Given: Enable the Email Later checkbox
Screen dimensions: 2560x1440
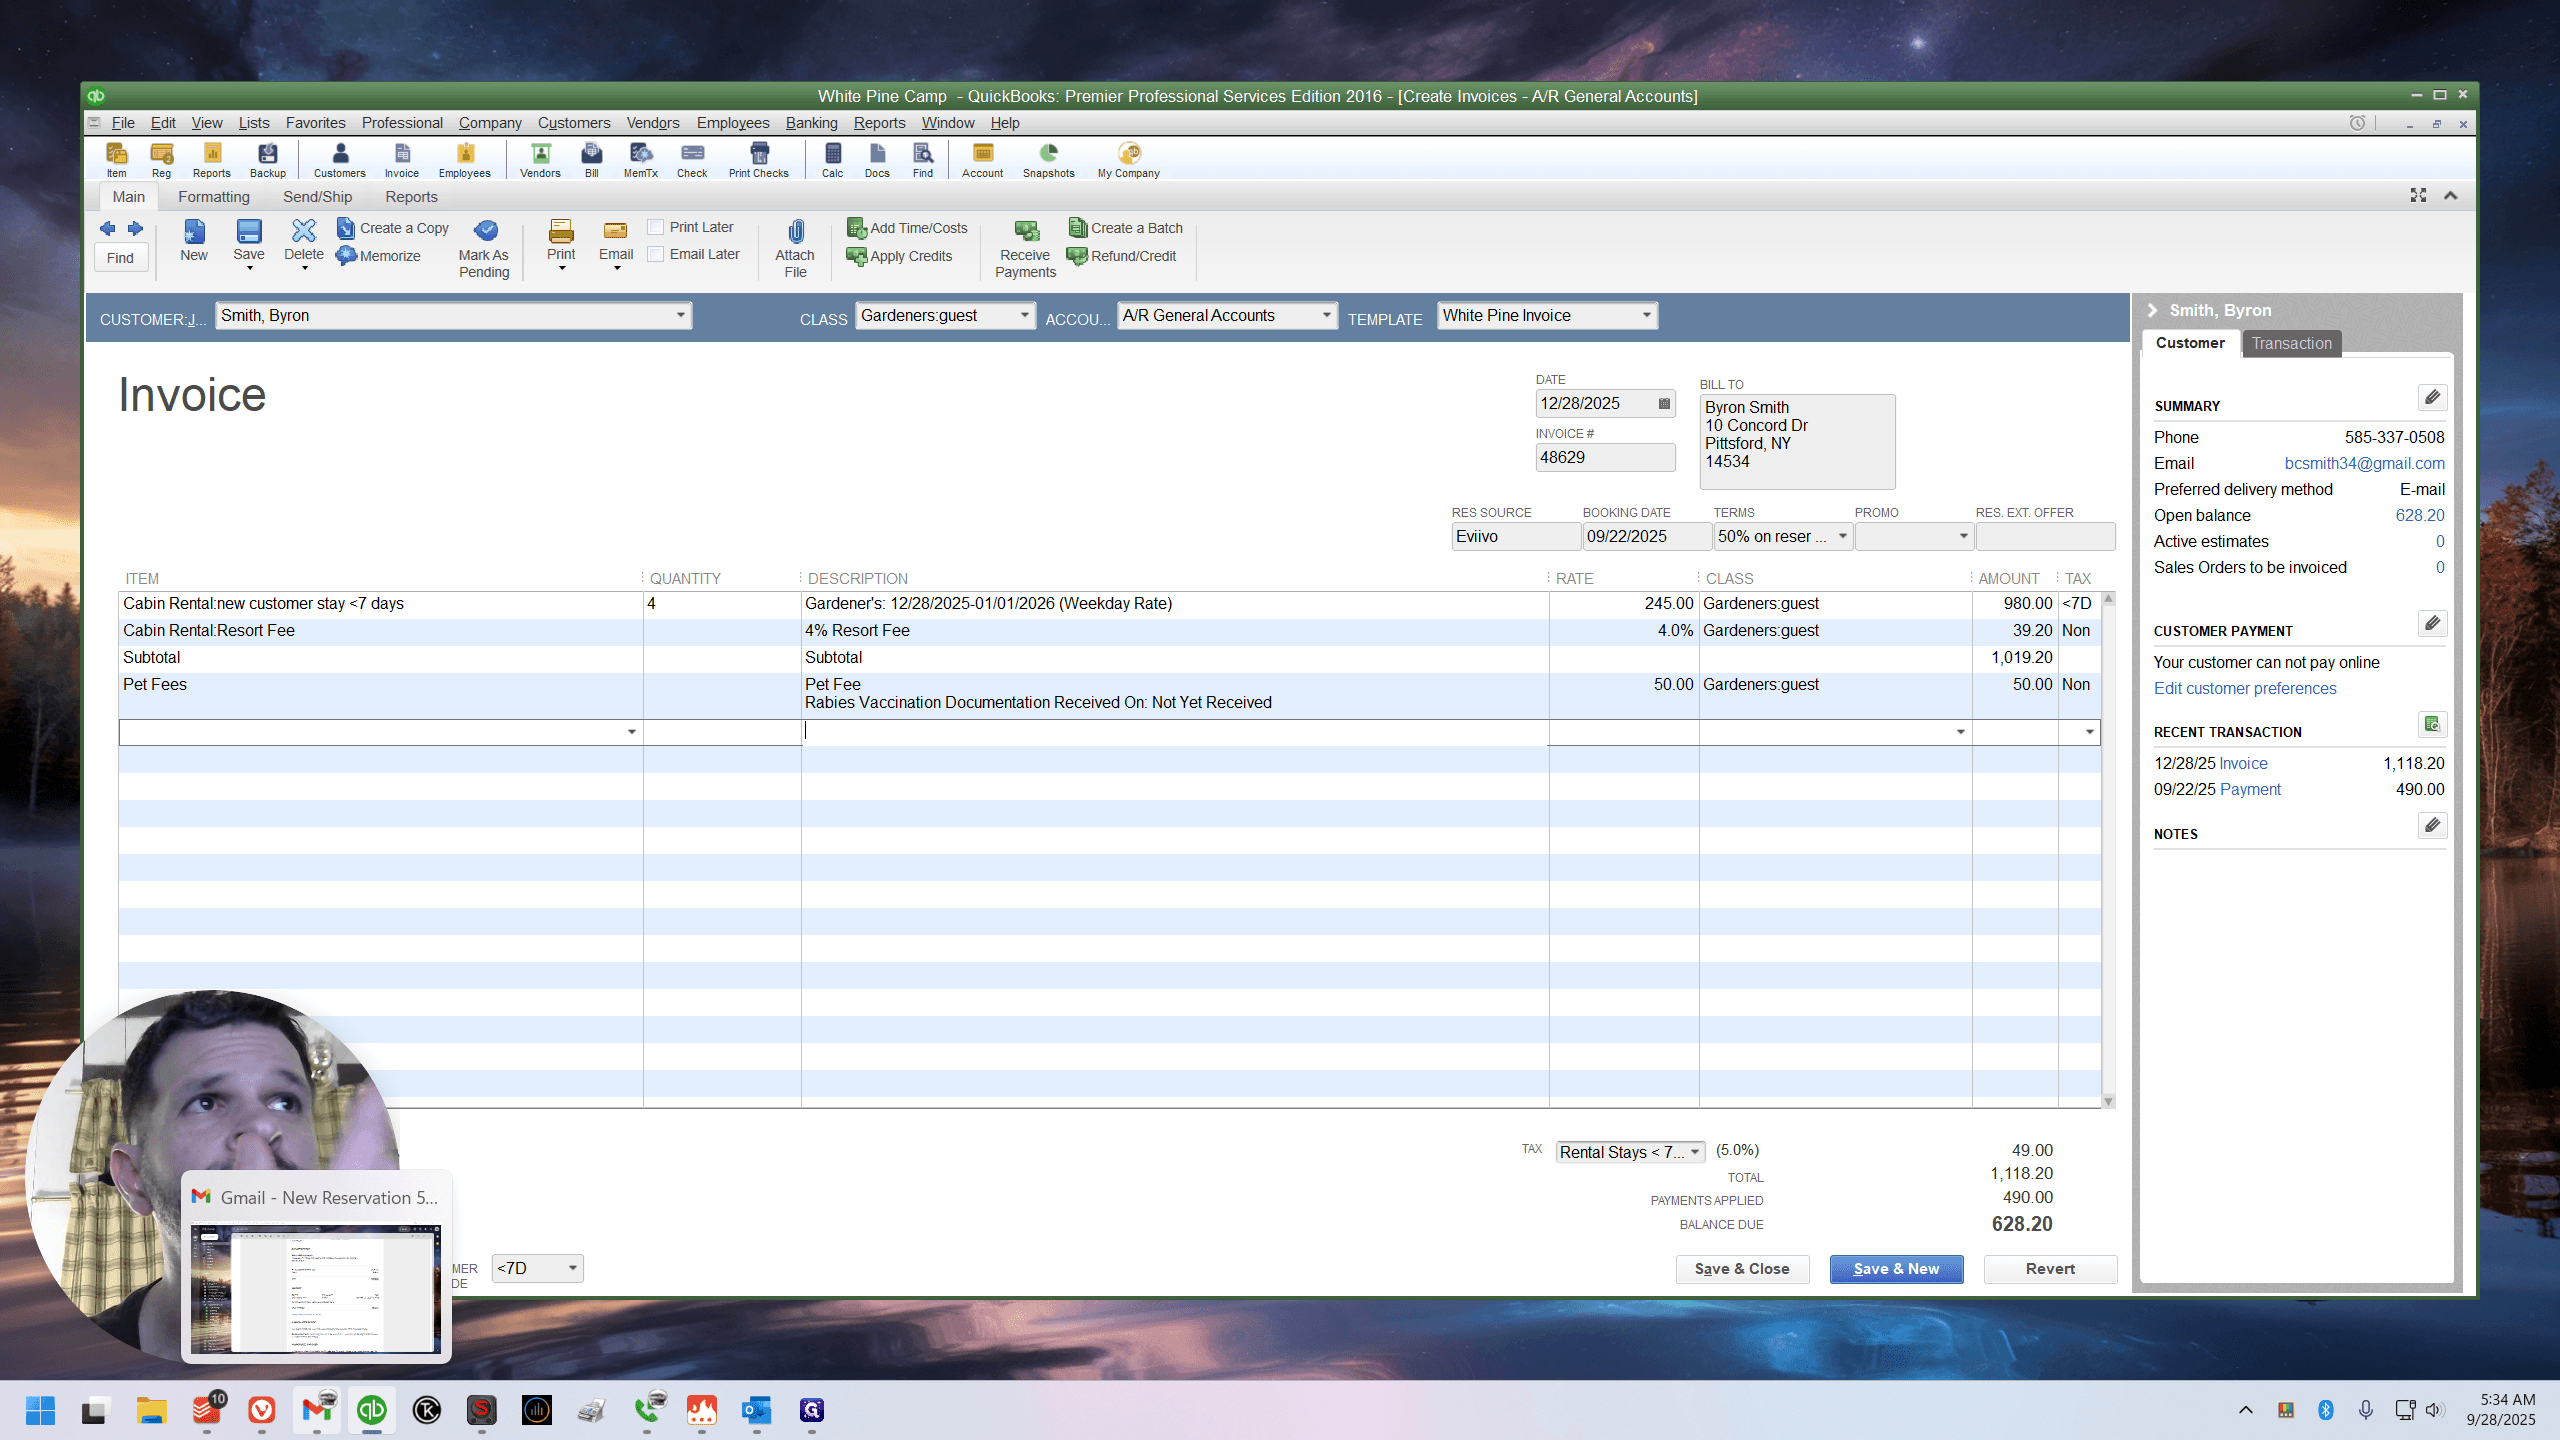Looking at the screenshot, I should pyautogui.click(x=656, y=254).
